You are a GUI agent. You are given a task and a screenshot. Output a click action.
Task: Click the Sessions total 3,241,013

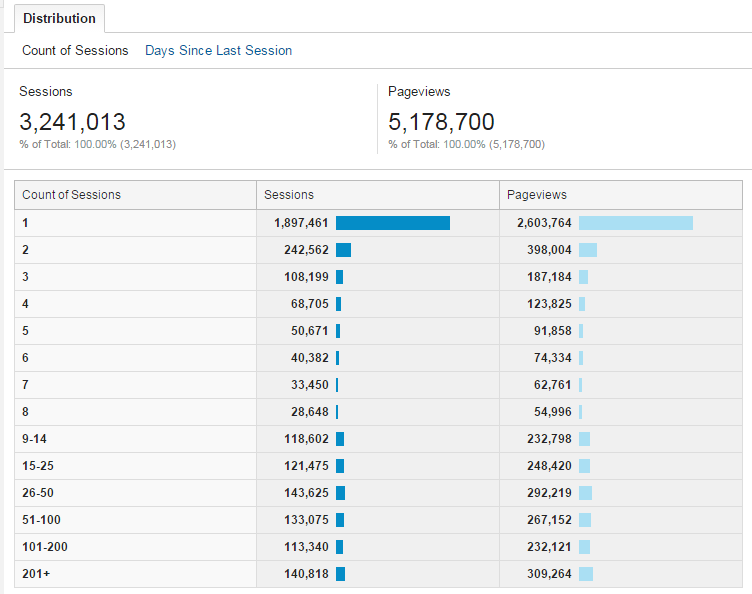pos(72,122)
